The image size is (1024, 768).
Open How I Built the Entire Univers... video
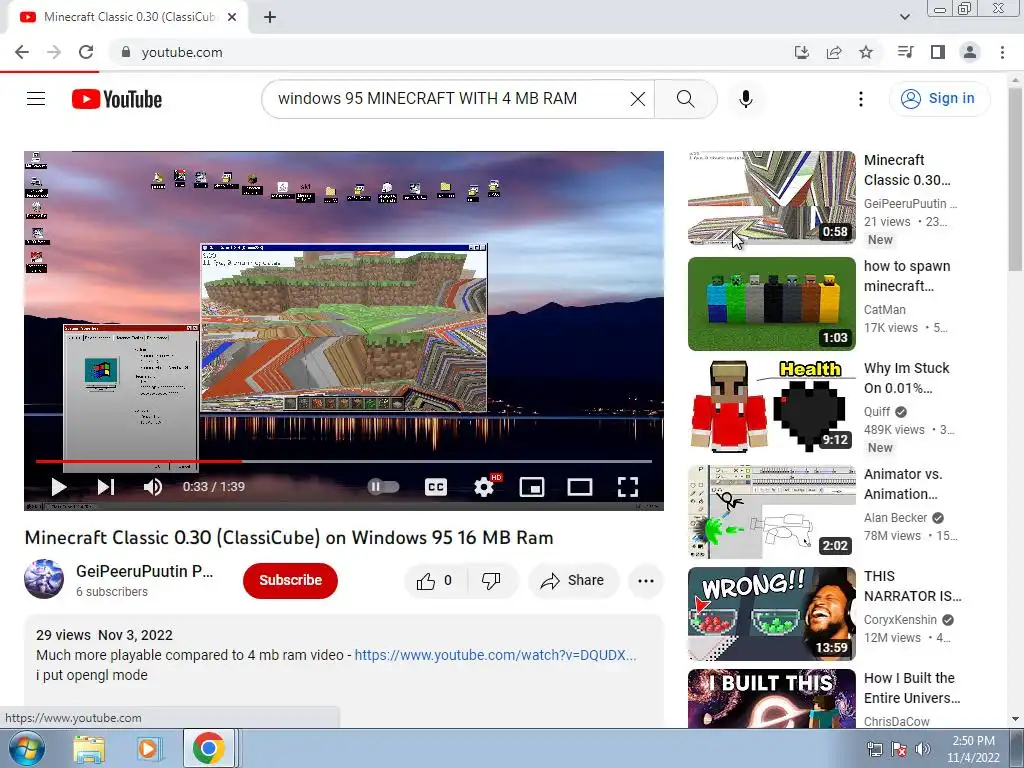912,688
